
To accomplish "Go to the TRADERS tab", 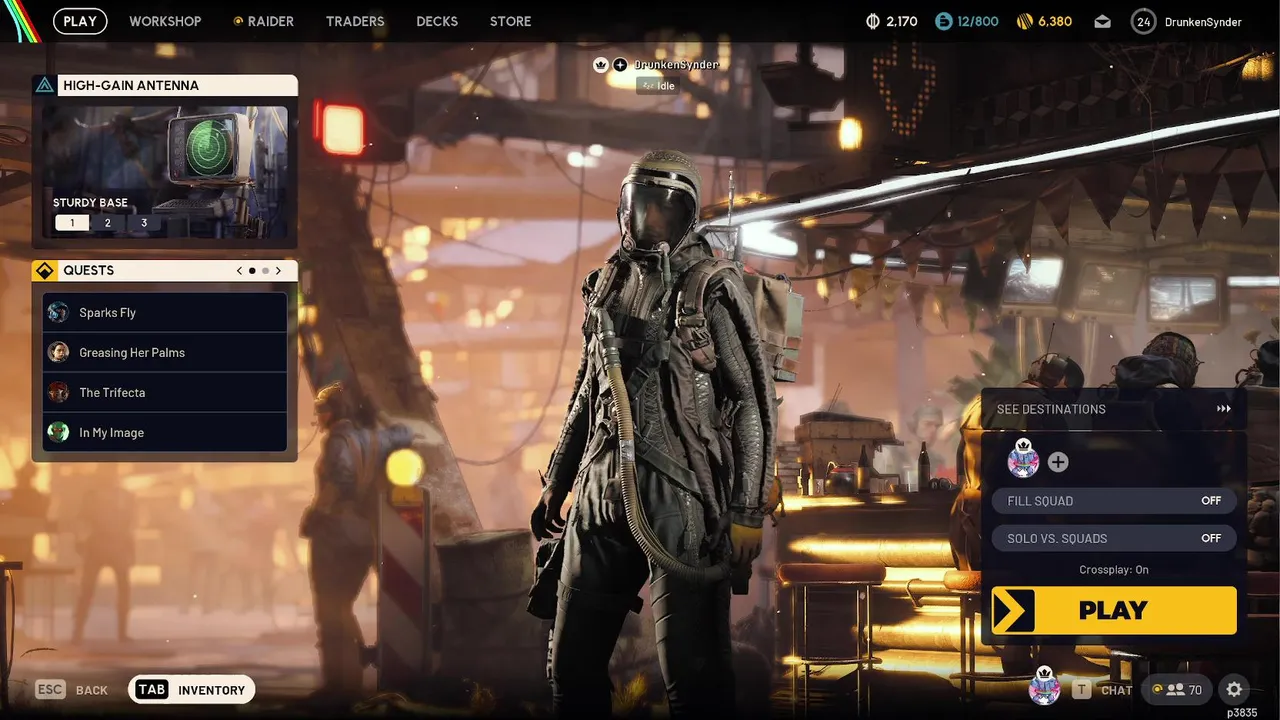I will 355,21.
